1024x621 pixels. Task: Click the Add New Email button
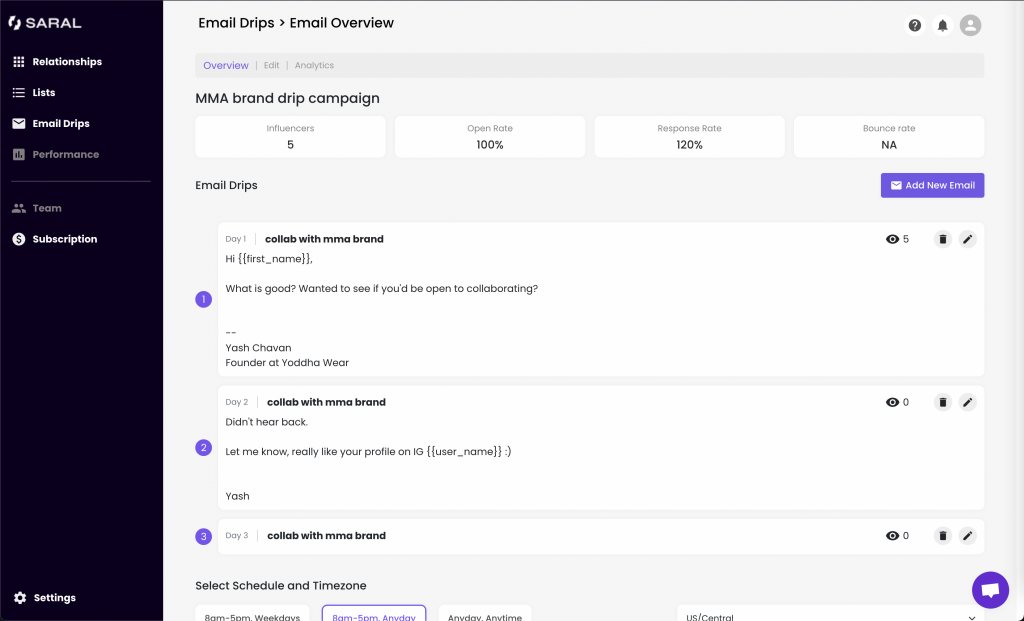(x=932, y=185)
